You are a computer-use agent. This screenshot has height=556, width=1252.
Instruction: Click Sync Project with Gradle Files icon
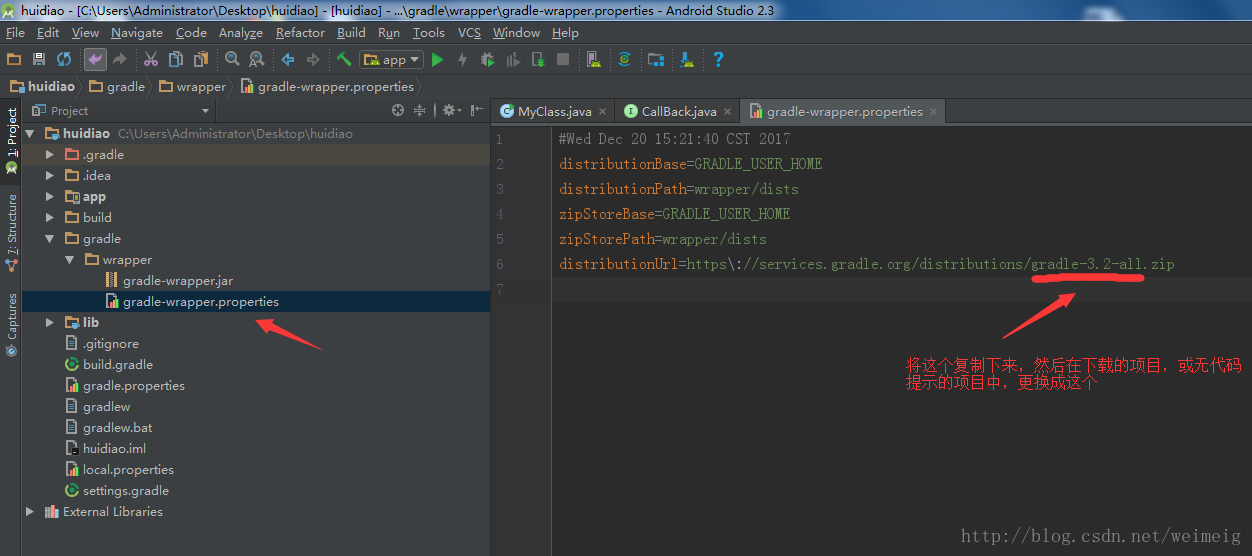click(x=625, y=60)
